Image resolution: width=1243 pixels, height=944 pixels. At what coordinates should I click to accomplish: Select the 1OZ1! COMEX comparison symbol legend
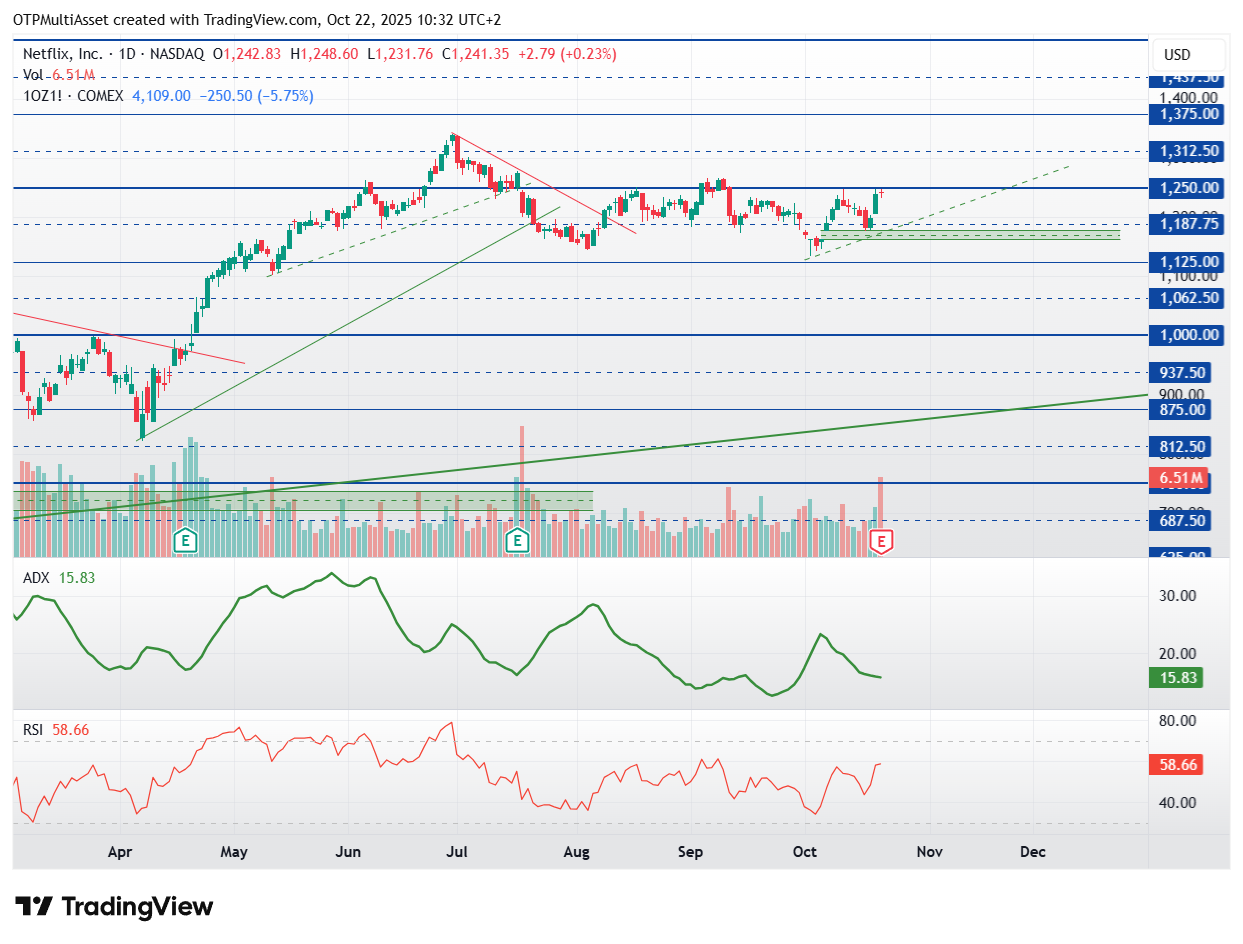(x=72, y=96)
